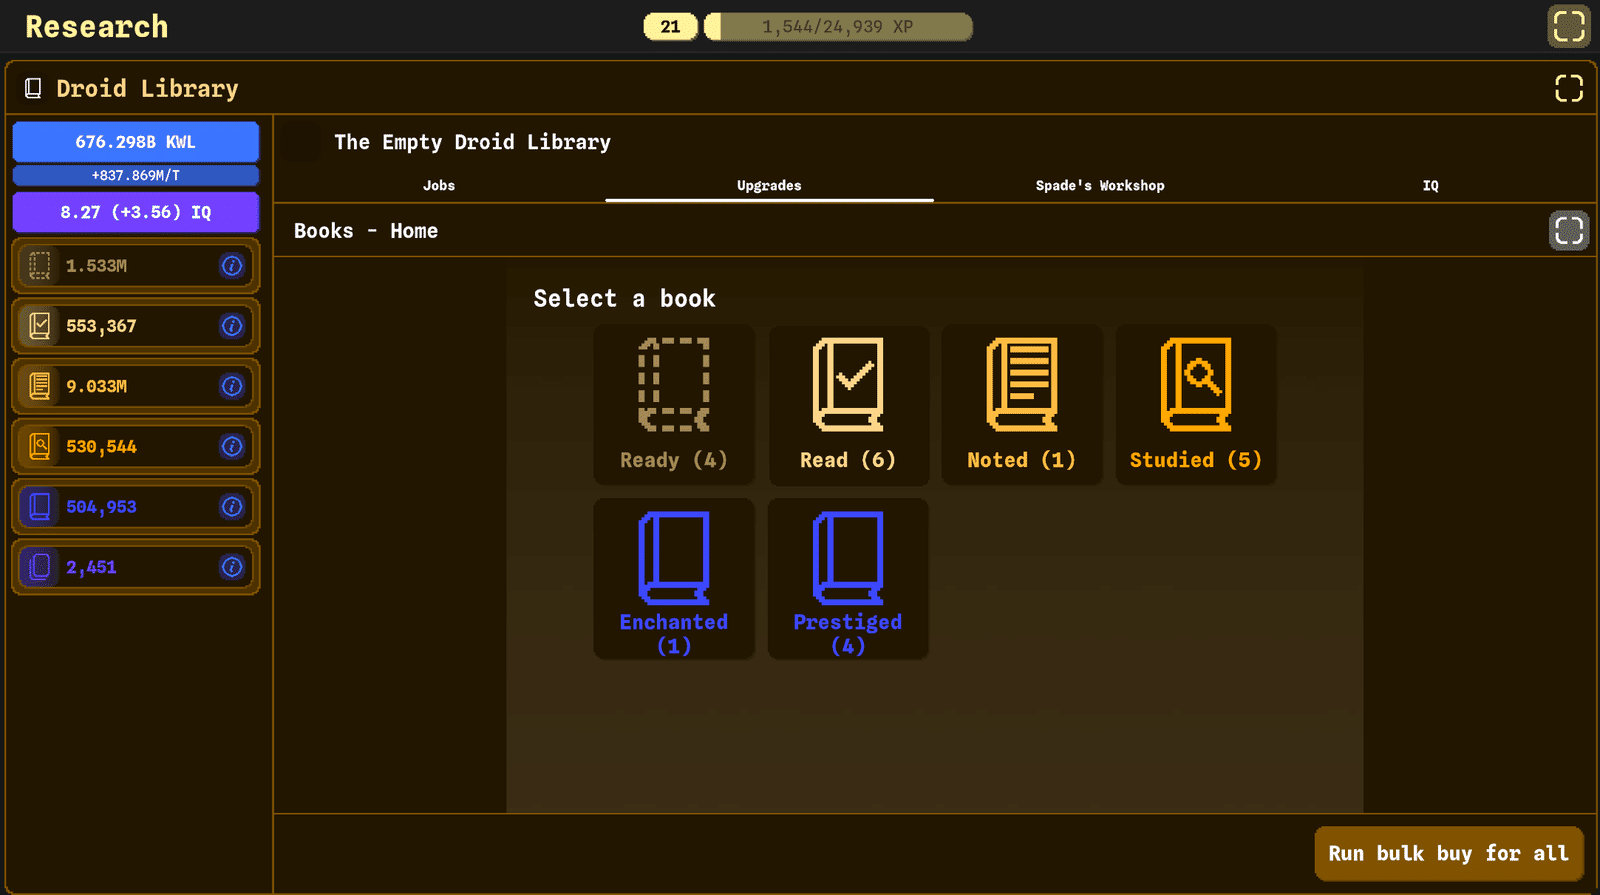Click The Empty Droid Library heading
This screenshot has height=895, width=1600.
(x=472, y=142)
